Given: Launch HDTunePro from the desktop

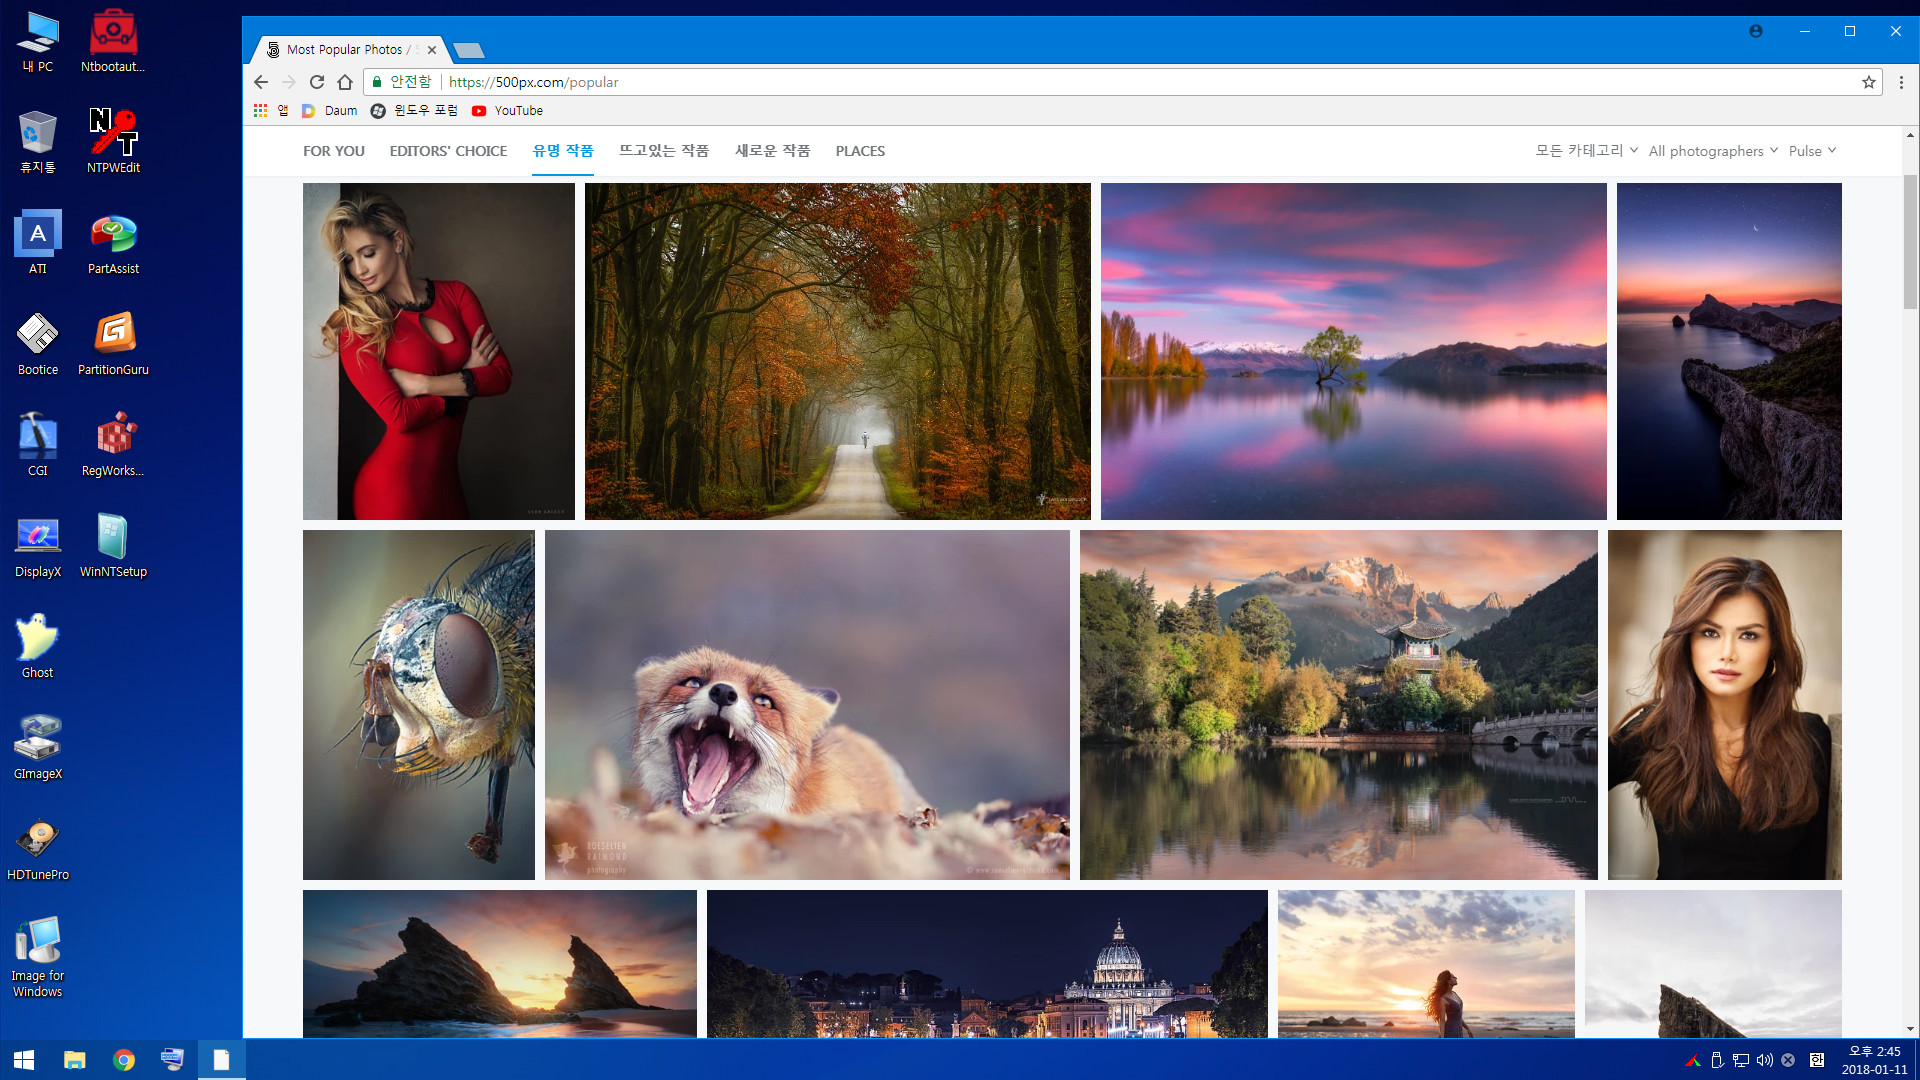Looking at the screenshot, I should (38, 849).
